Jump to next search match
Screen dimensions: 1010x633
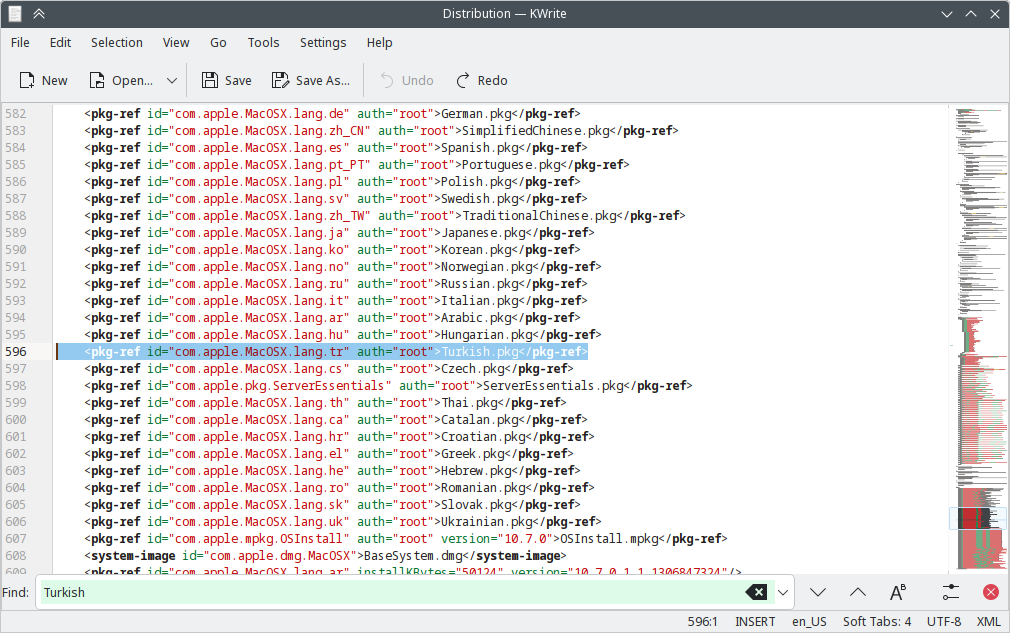818,592
